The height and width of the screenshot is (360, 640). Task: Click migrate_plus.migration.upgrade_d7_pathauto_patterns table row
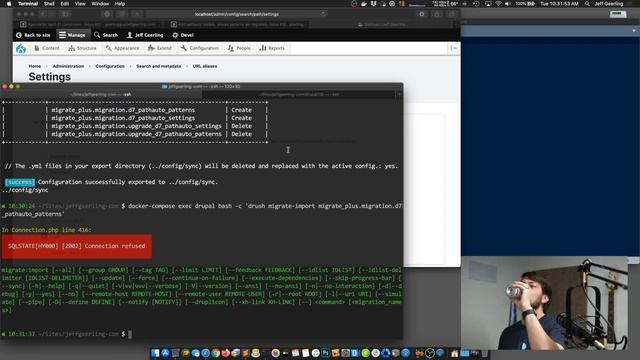135,134
